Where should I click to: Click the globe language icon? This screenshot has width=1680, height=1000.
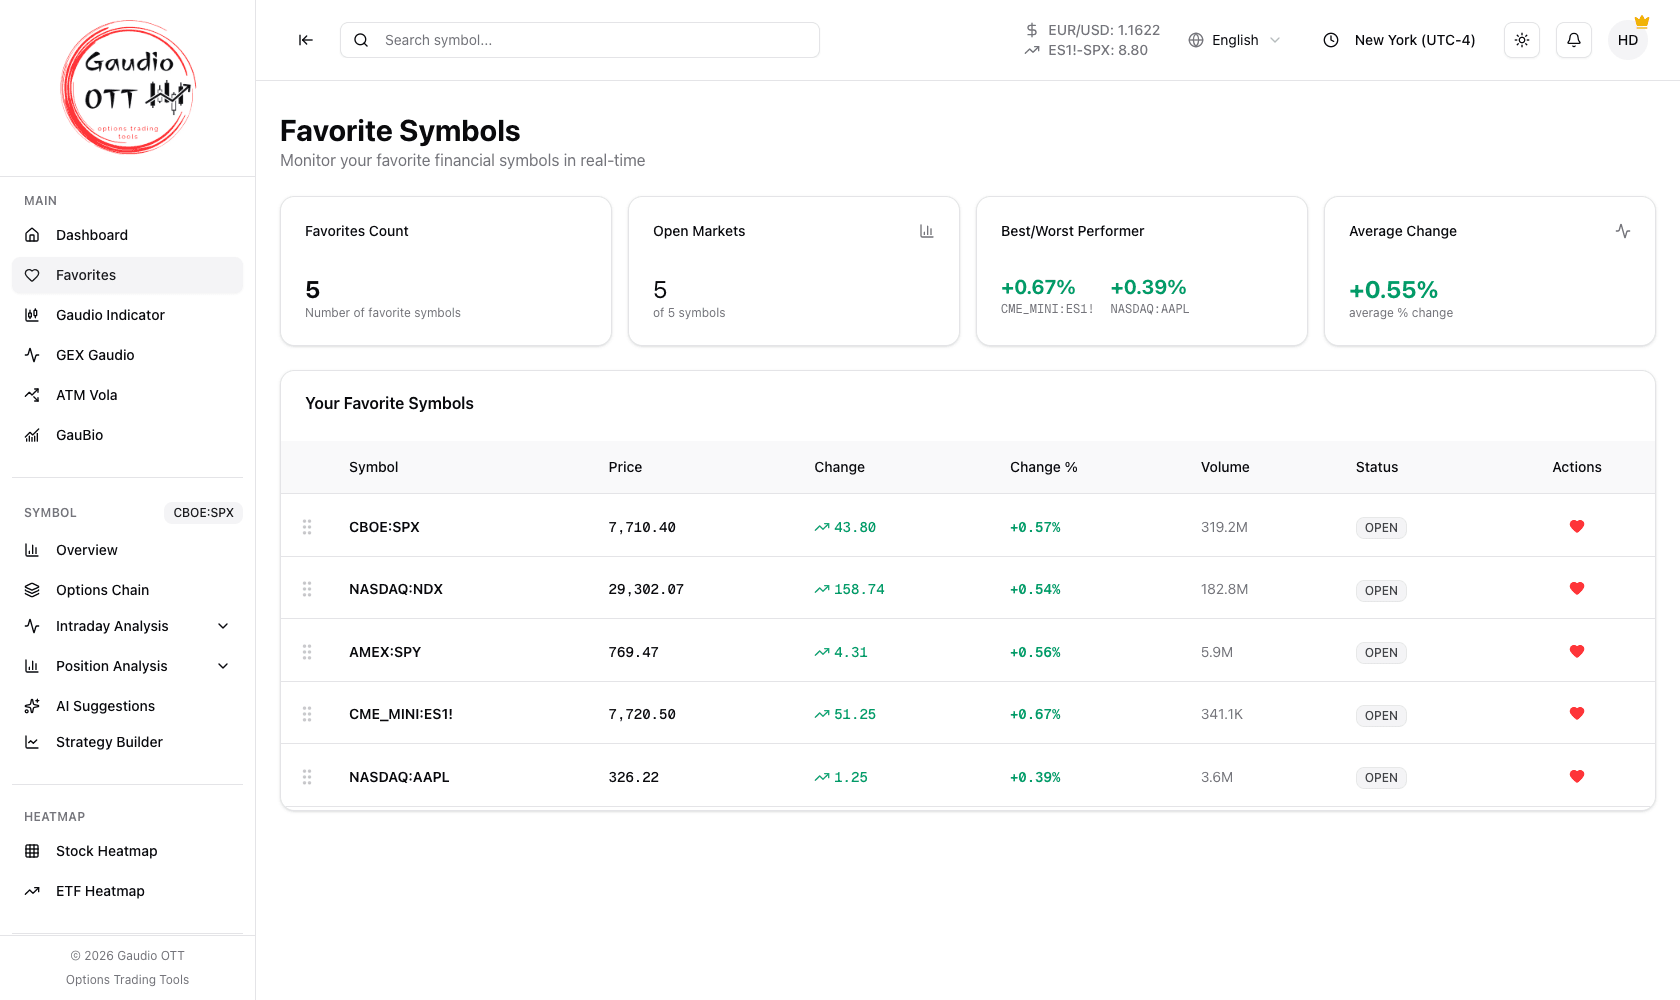click(1196, 40)
